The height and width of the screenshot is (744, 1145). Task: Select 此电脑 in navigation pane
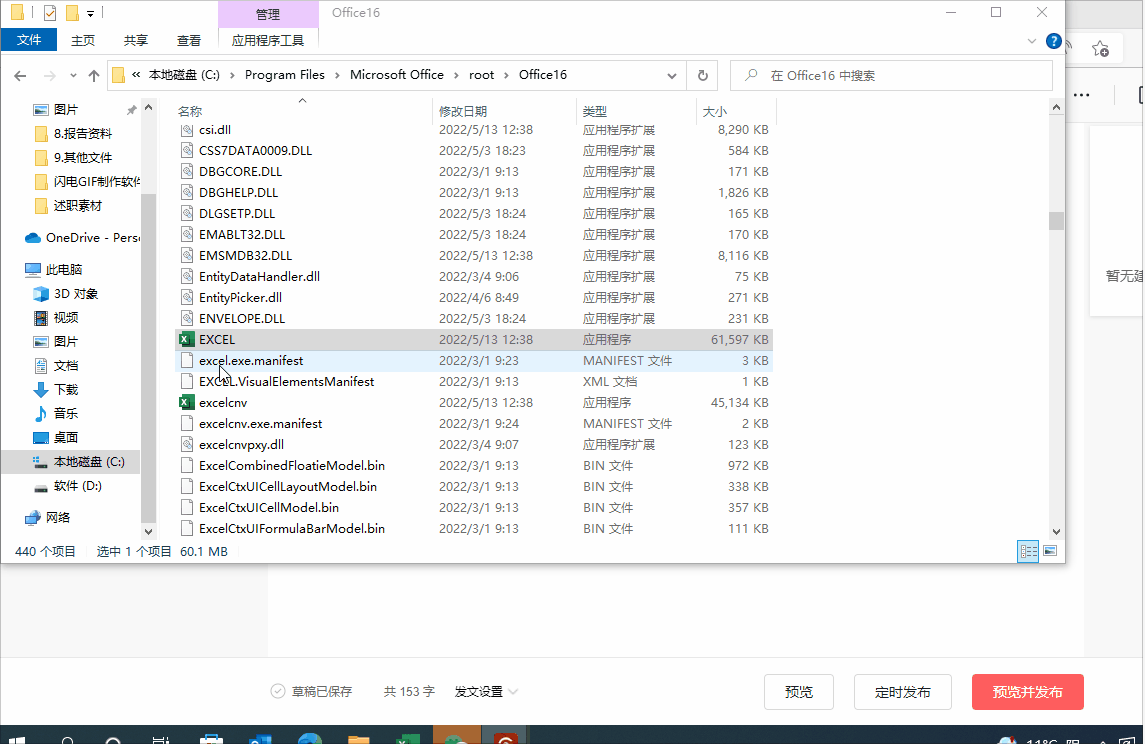click(x=54, y=269)
